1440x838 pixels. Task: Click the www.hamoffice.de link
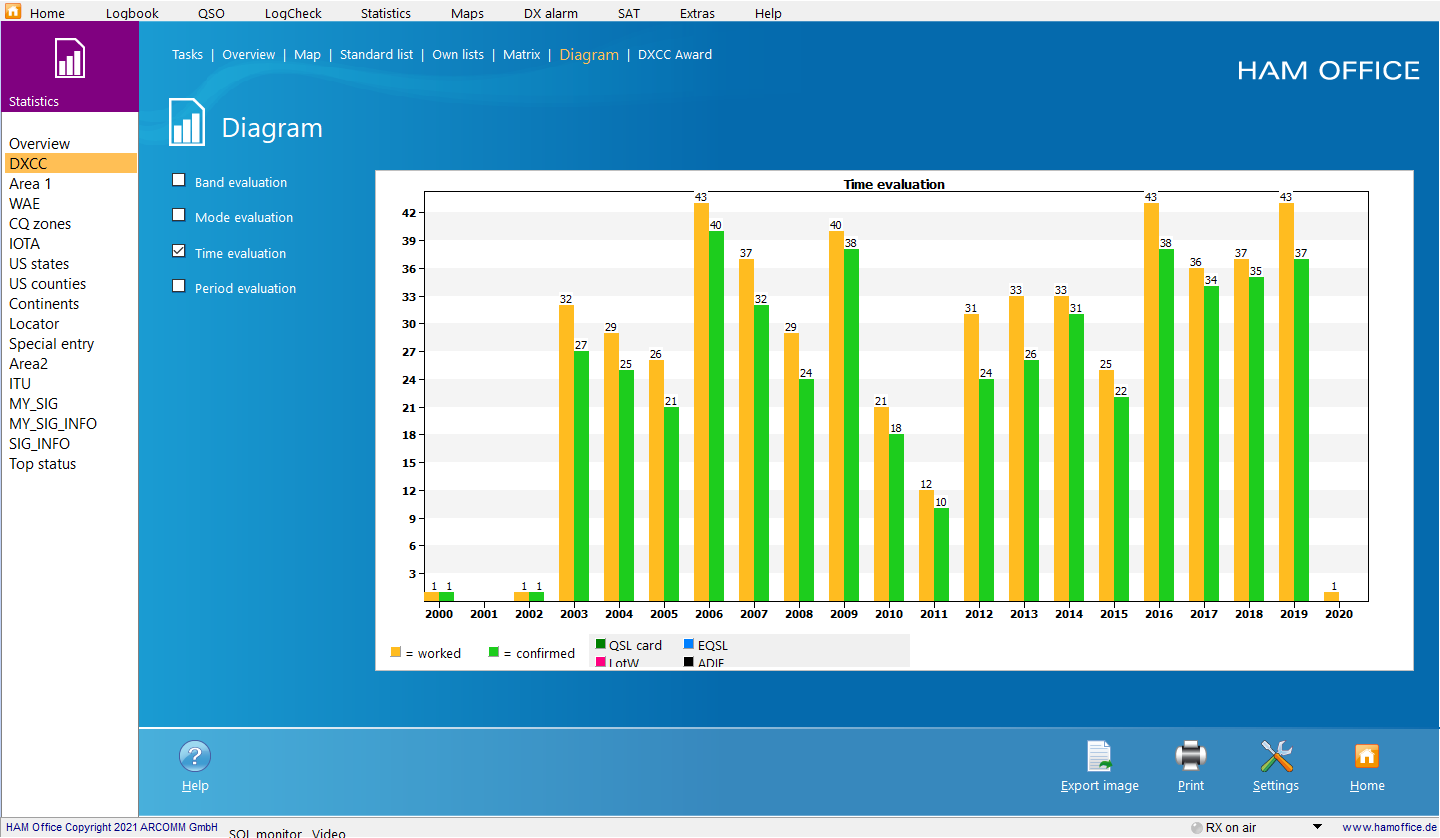(x=1388, y=828)
